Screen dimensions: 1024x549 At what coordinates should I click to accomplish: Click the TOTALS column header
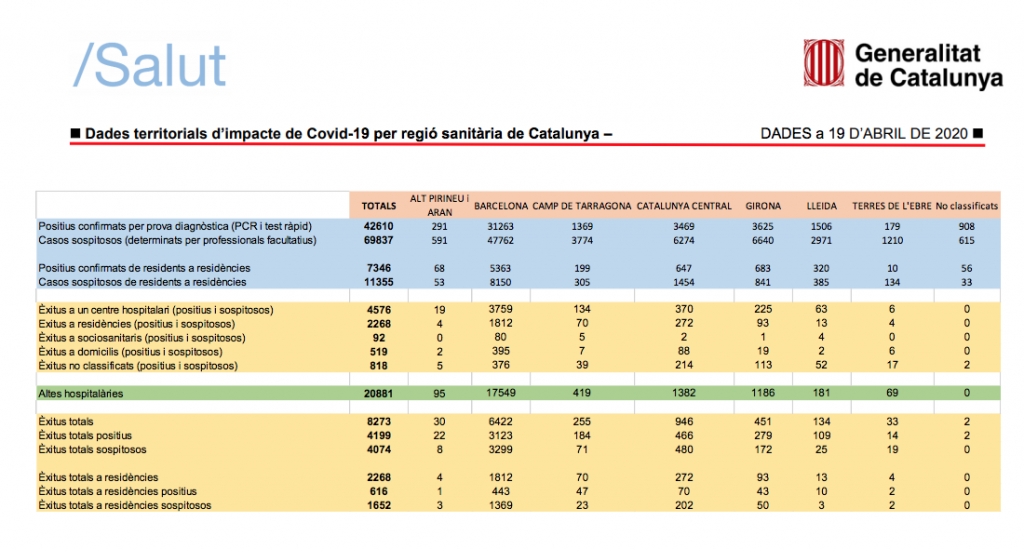click(379, 206)
